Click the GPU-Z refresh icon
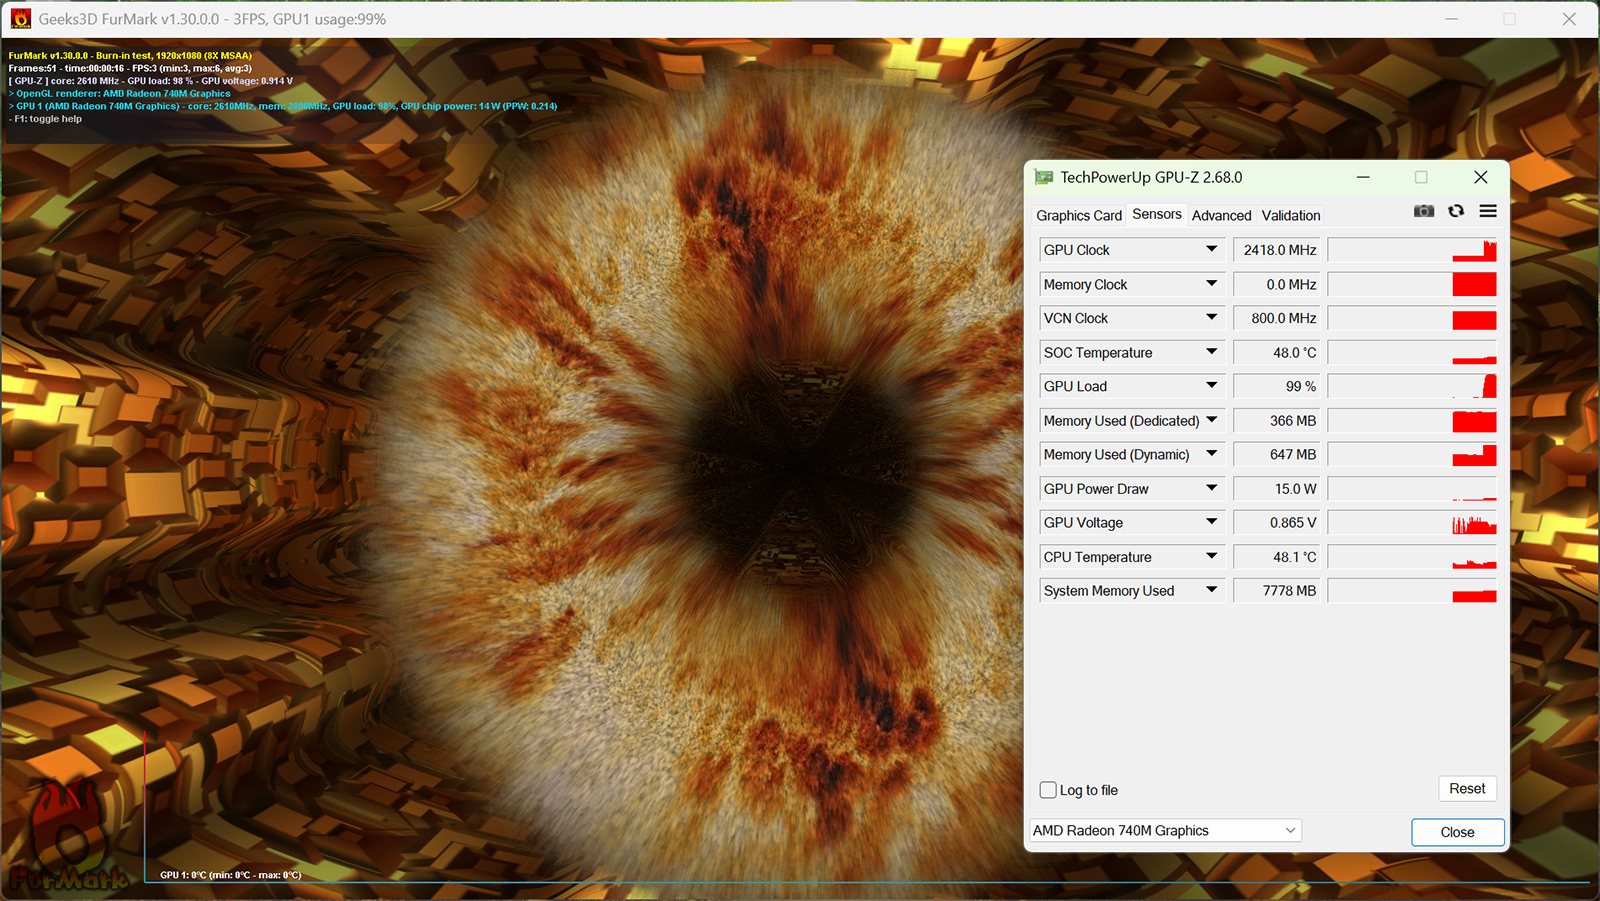 point(1456,211)
